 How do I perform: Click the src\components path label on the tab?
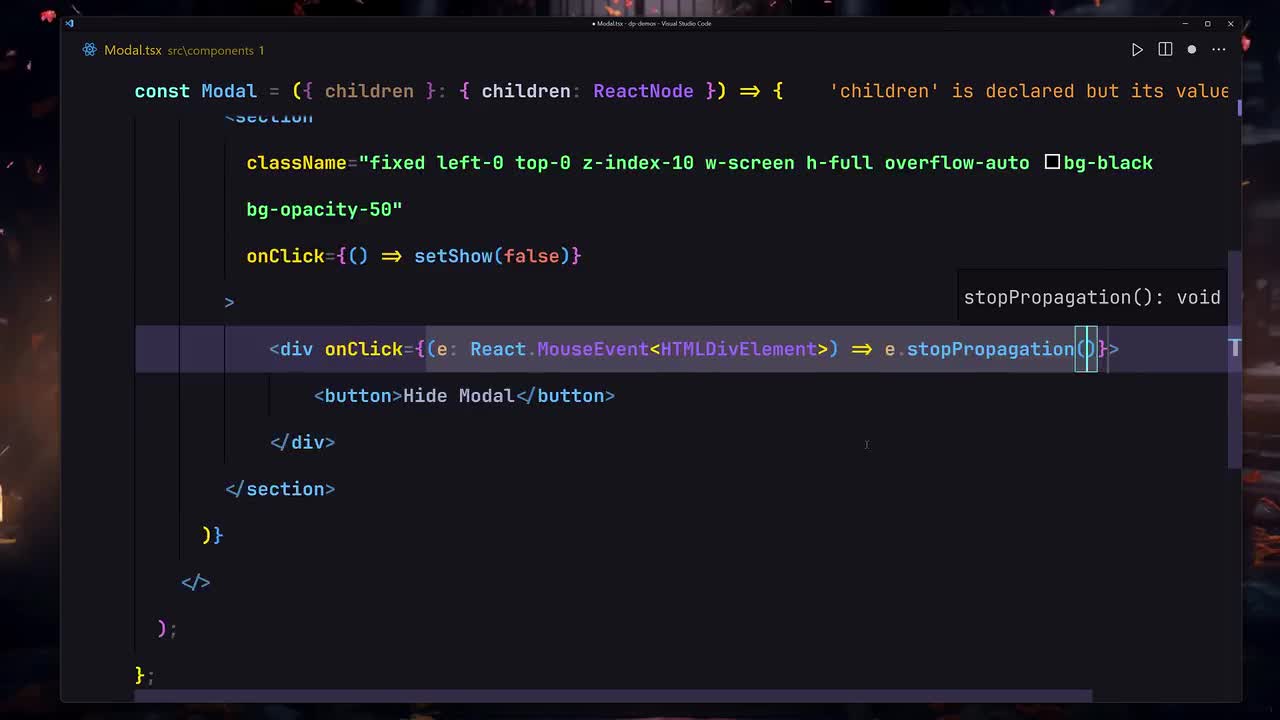[210, 50]
